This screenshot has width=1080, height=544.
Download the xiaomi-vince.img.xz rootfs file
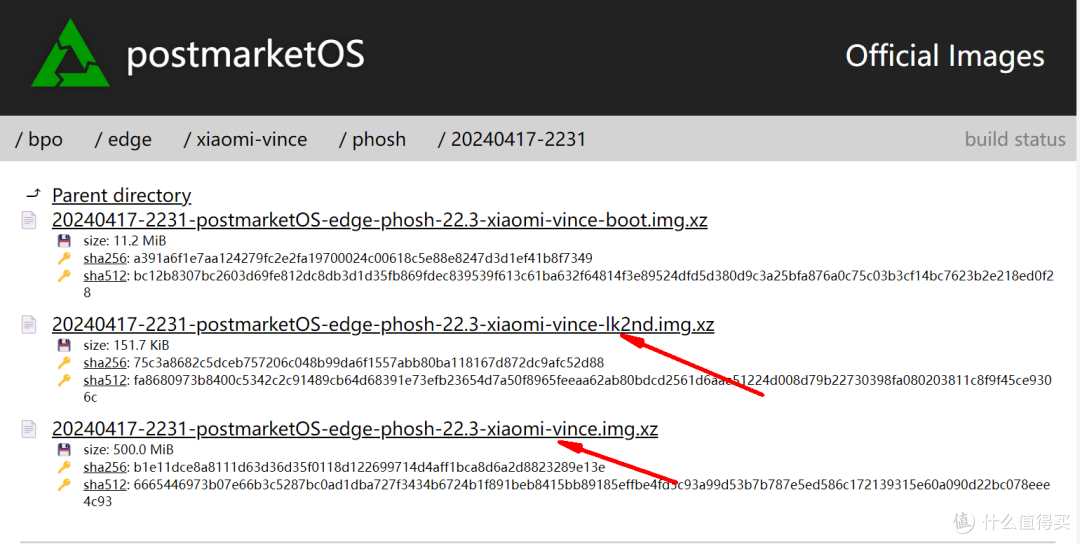tap(355, 429)
